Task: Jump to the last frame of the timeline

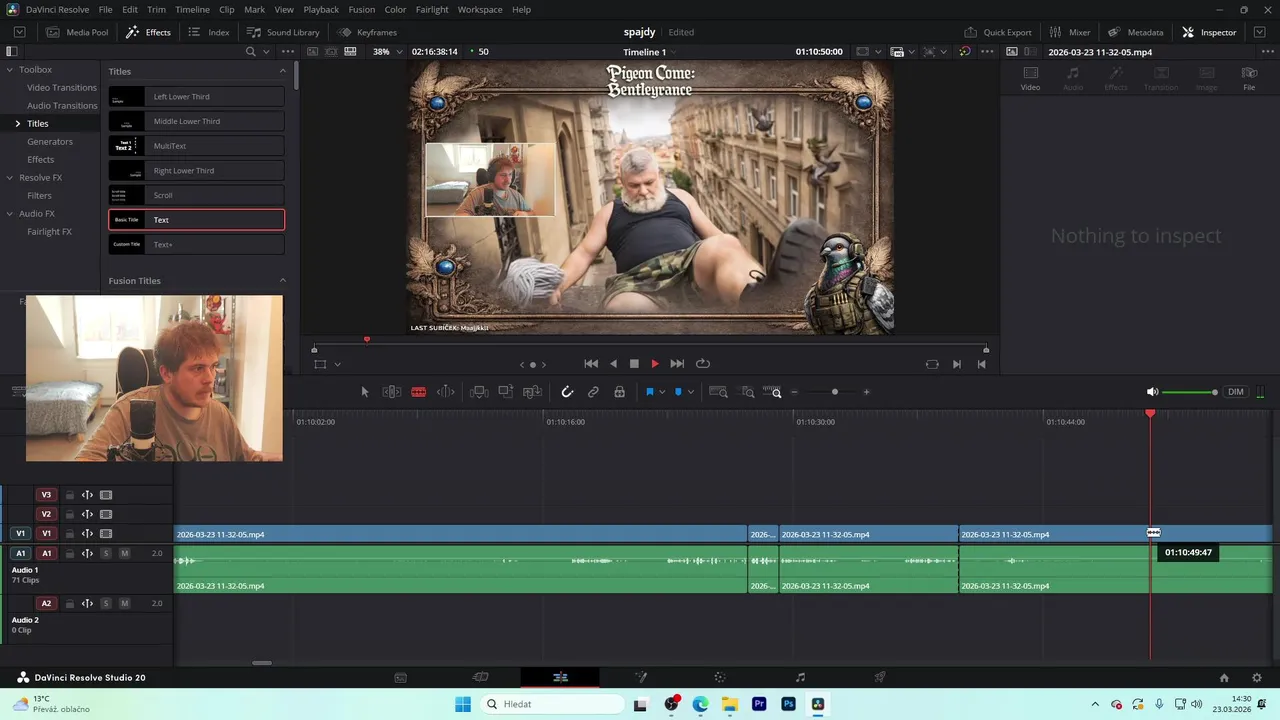Action: (x=677, y=364)
